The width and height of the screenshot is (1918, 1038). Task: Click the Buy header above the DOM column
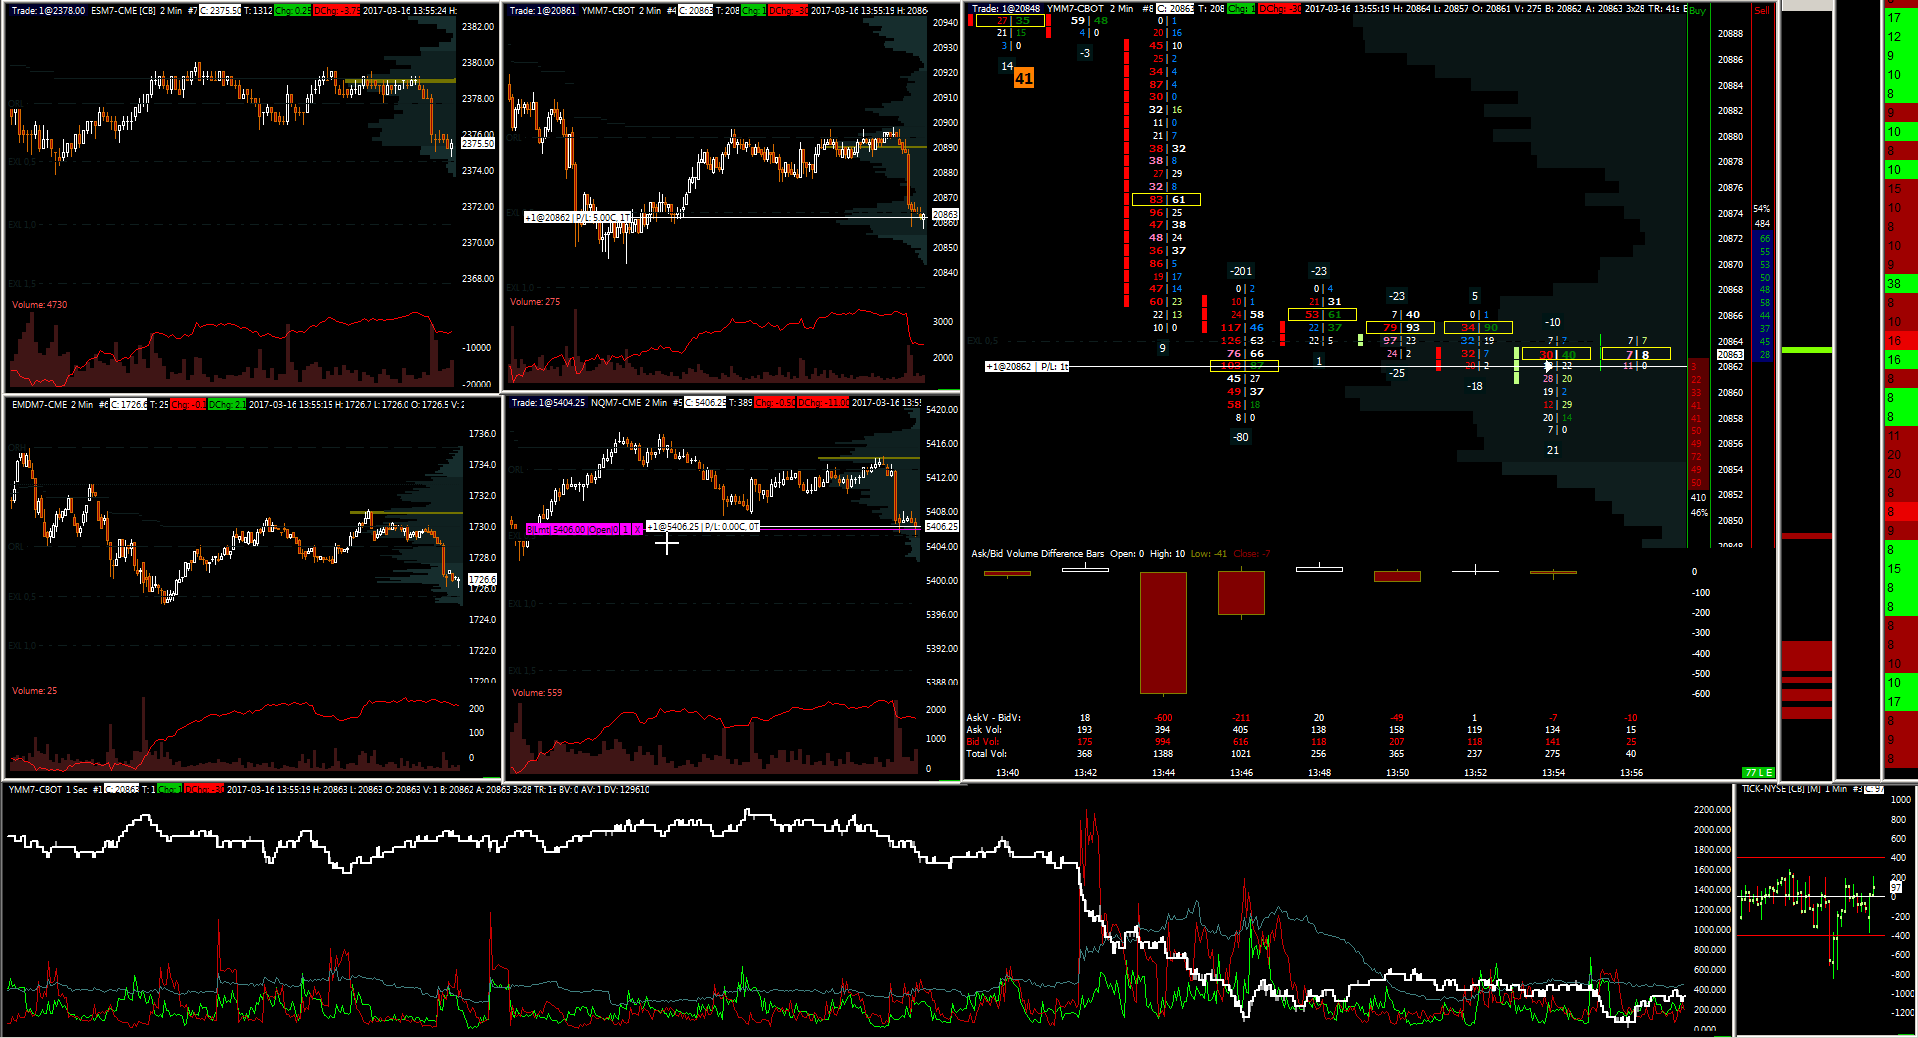(x=1697, y=10)
